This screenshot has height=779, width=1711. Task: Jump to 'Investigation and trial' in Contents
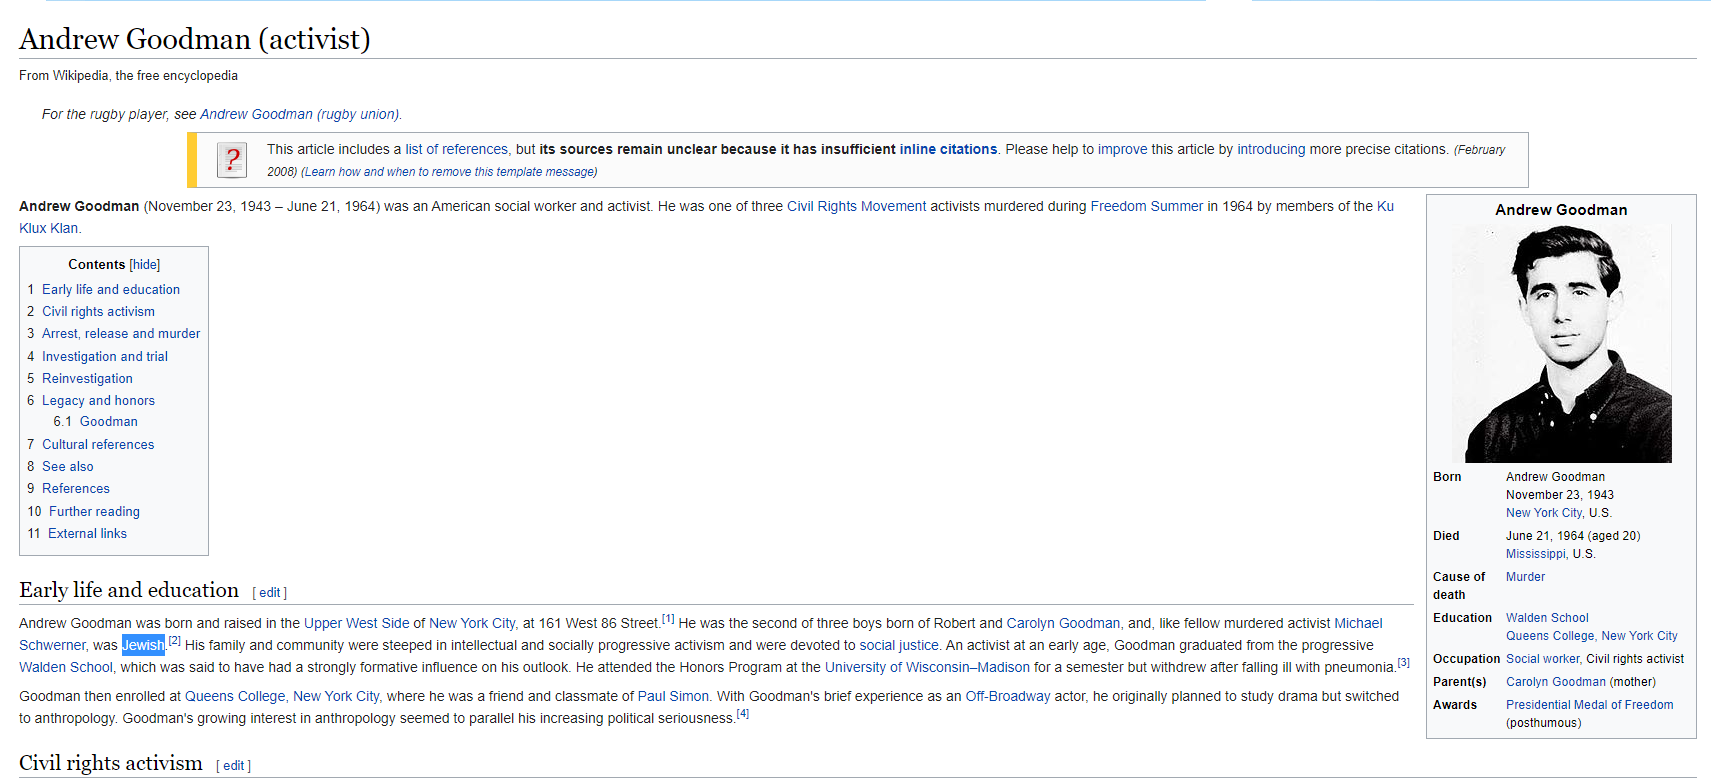coord(105,356)
